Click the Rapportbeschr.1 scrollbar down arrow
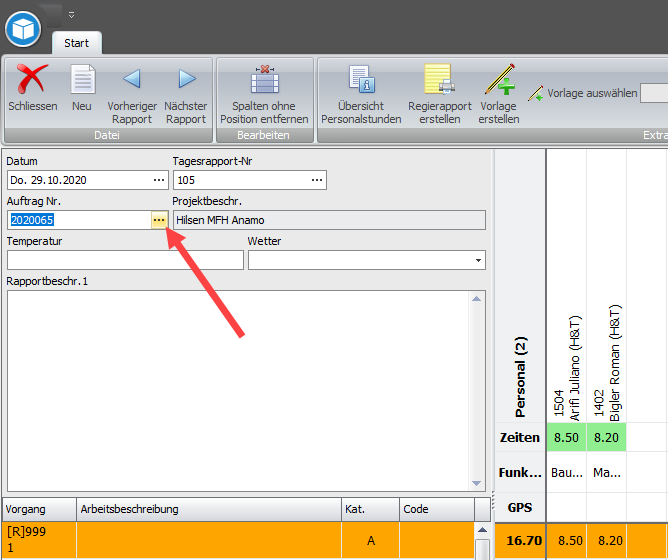 (476, 483)
